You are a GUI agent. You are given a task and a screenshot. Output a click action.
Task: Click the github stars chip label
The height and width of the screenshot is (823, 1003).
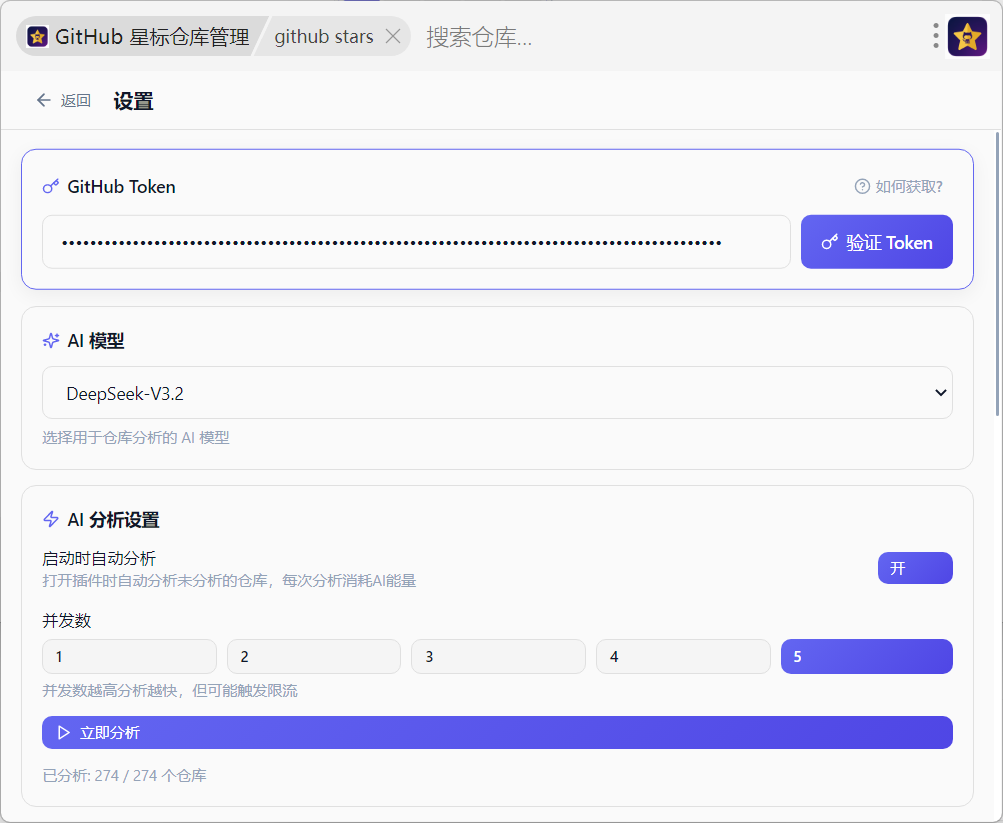tap(324, 36)
